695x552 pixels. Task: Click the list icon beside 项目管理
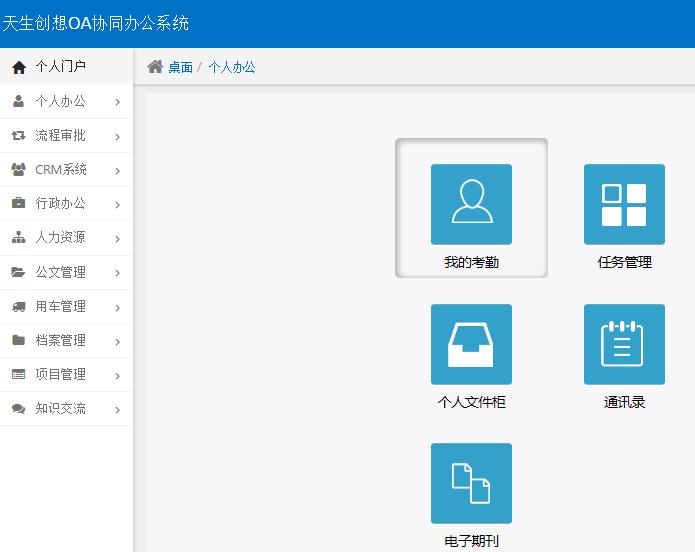click(x=19, y=374)
